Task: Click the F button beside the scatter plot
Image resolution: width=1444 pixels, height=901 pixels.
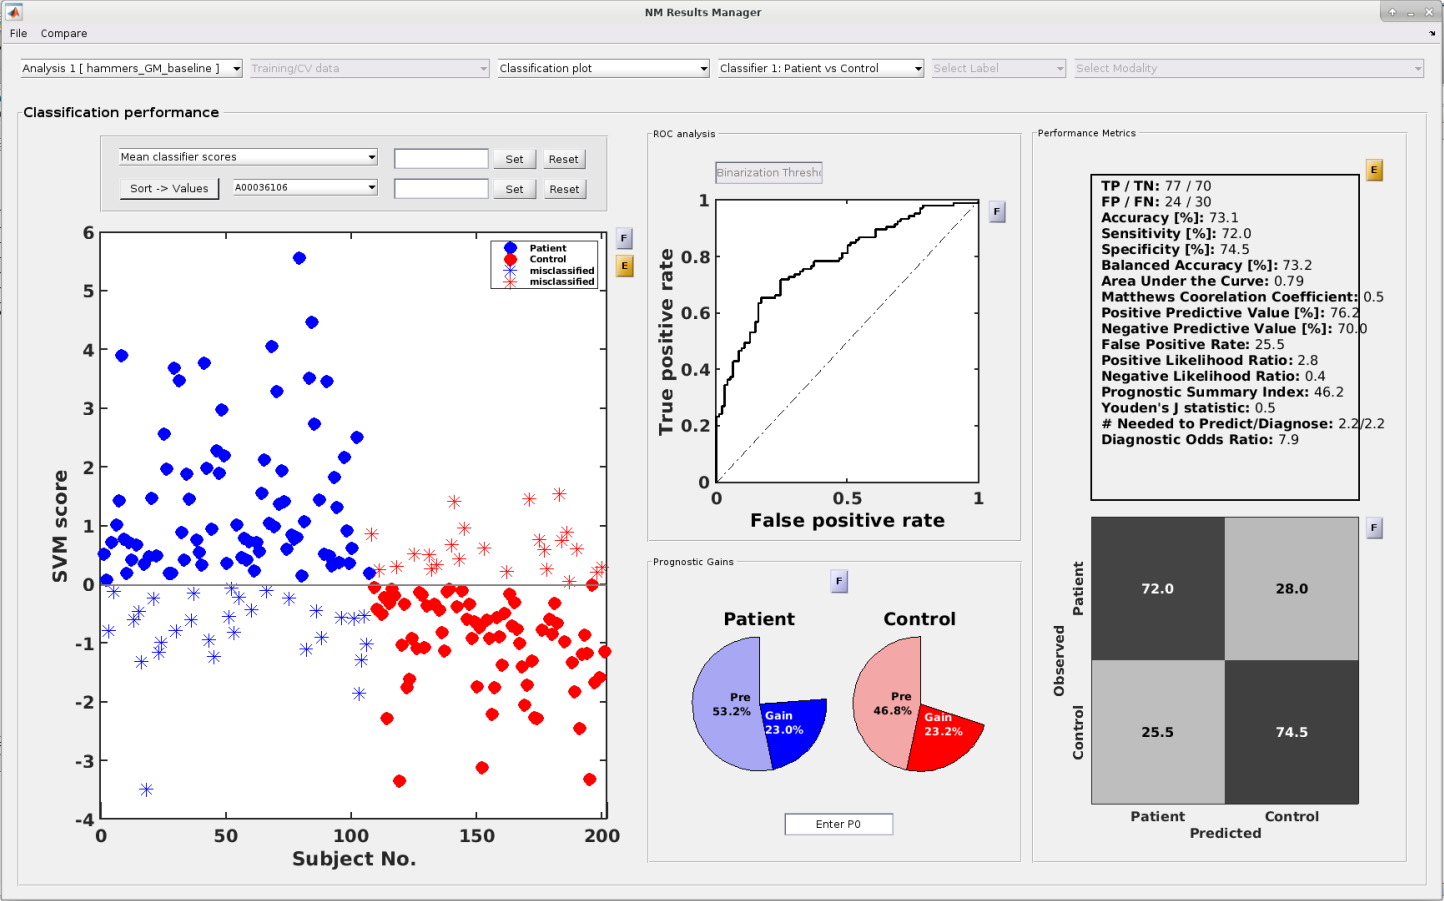Action: point(624,239)
